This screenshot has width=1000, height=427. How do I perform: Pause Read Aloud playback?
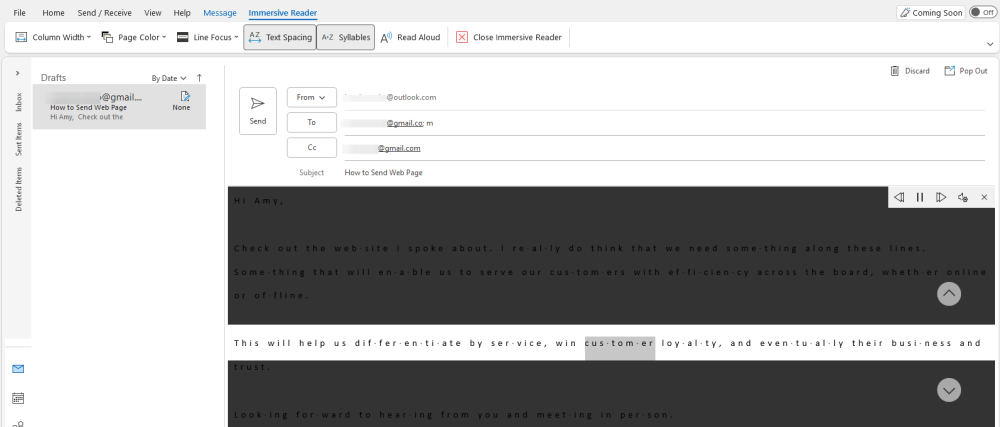point(920,198)
